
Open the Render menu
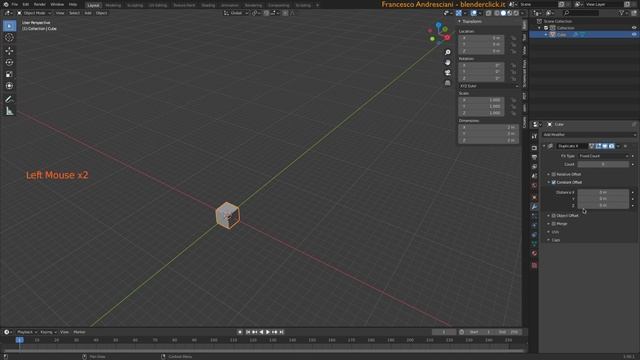tap(40, 4)
